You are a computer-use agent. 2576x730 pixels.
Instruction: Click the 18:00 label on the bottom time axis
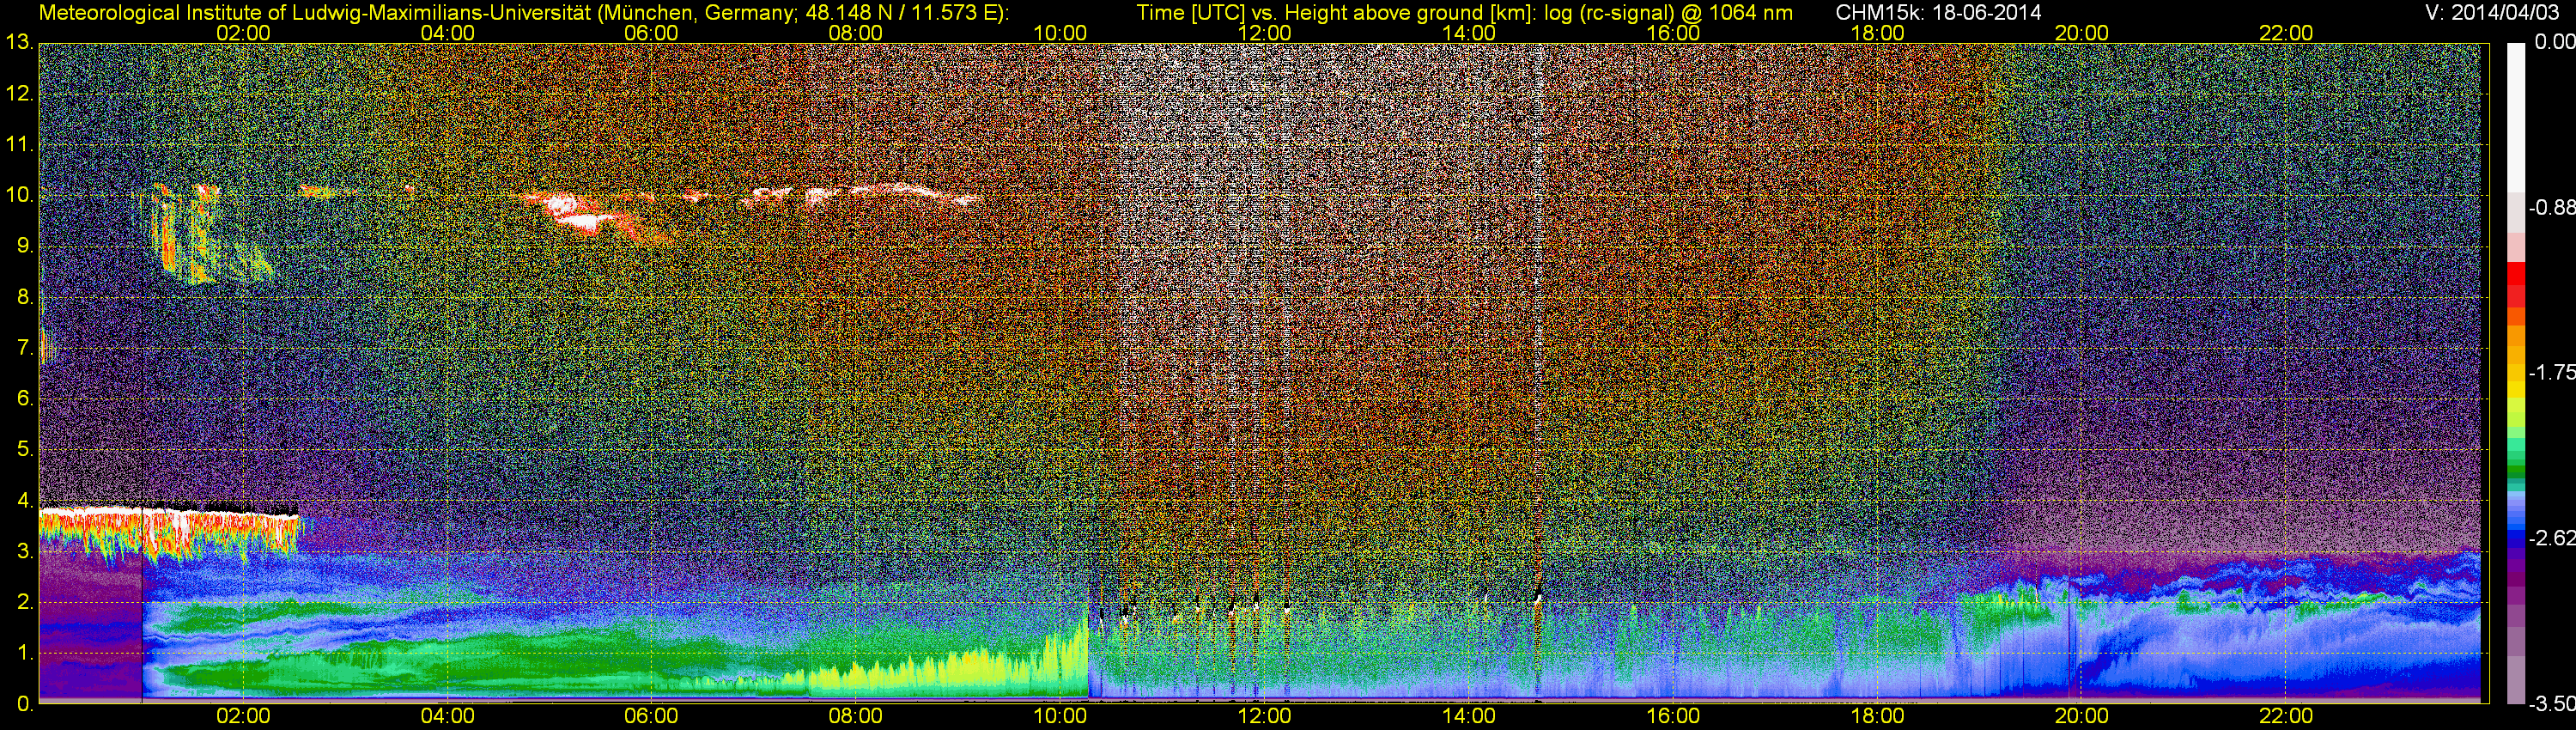(x=1877, y=716)
